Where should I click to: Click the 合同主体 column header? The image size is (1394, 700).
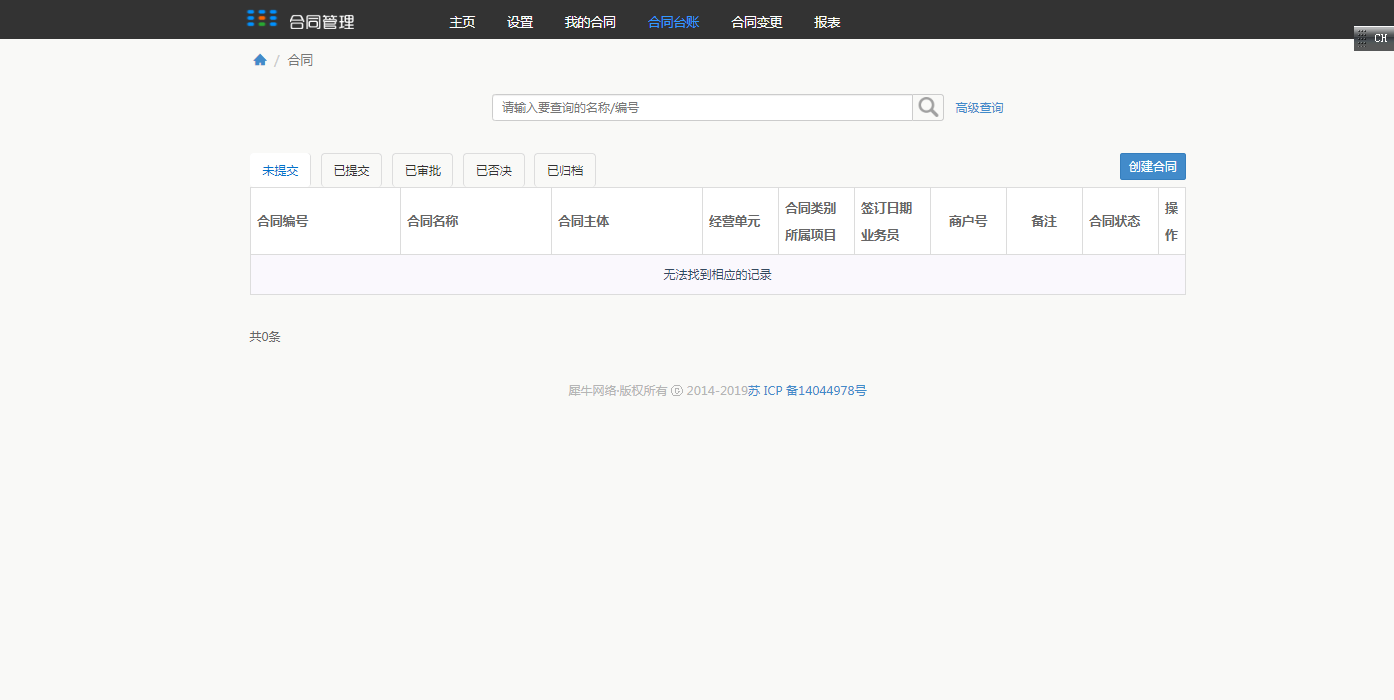pos(627,221)
